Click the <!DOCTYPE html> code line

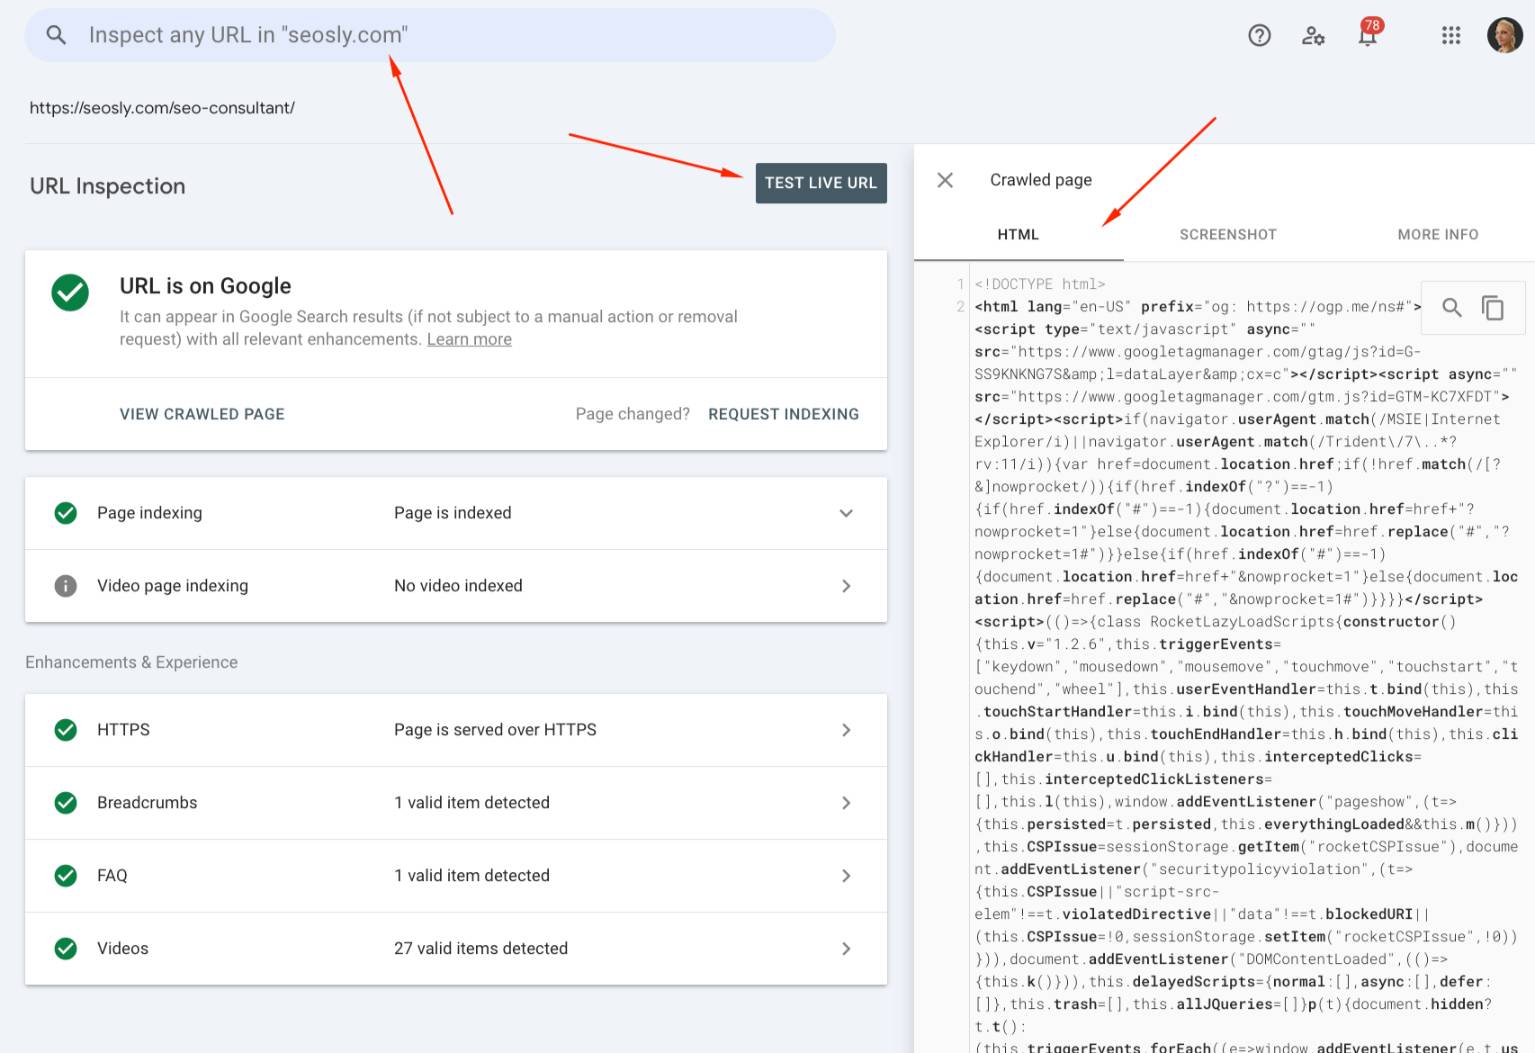[x=1040, y=284]
